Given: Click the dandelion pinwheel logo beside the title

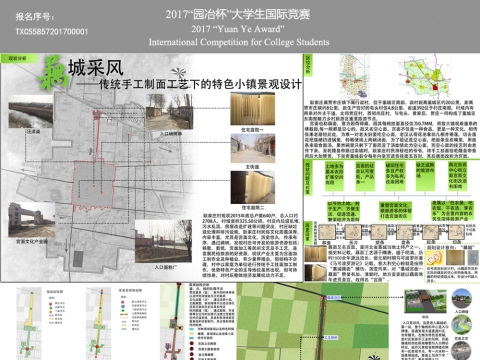Looking at the screenshot, I should coord(178,73).
